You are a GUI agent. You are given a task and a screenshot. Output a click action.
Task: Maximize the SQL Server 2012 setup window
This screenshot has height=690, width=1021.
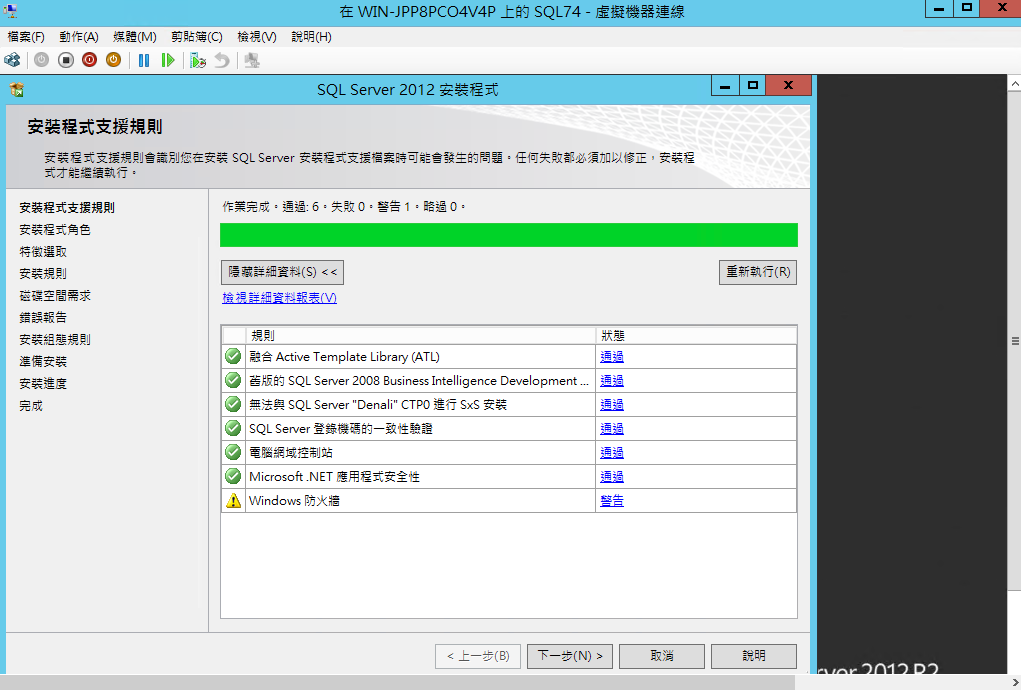pyautogui.click(x=753, y=86)
